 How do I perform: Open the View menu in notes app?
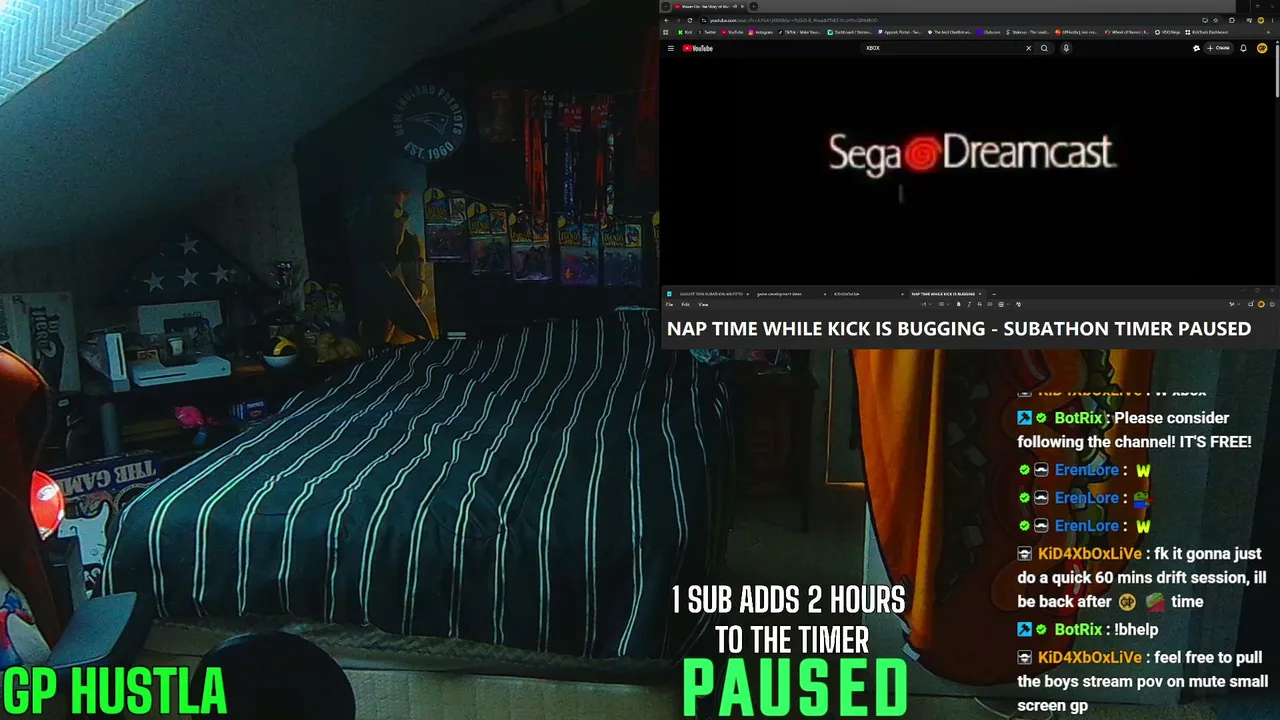(x=703, y=304)
